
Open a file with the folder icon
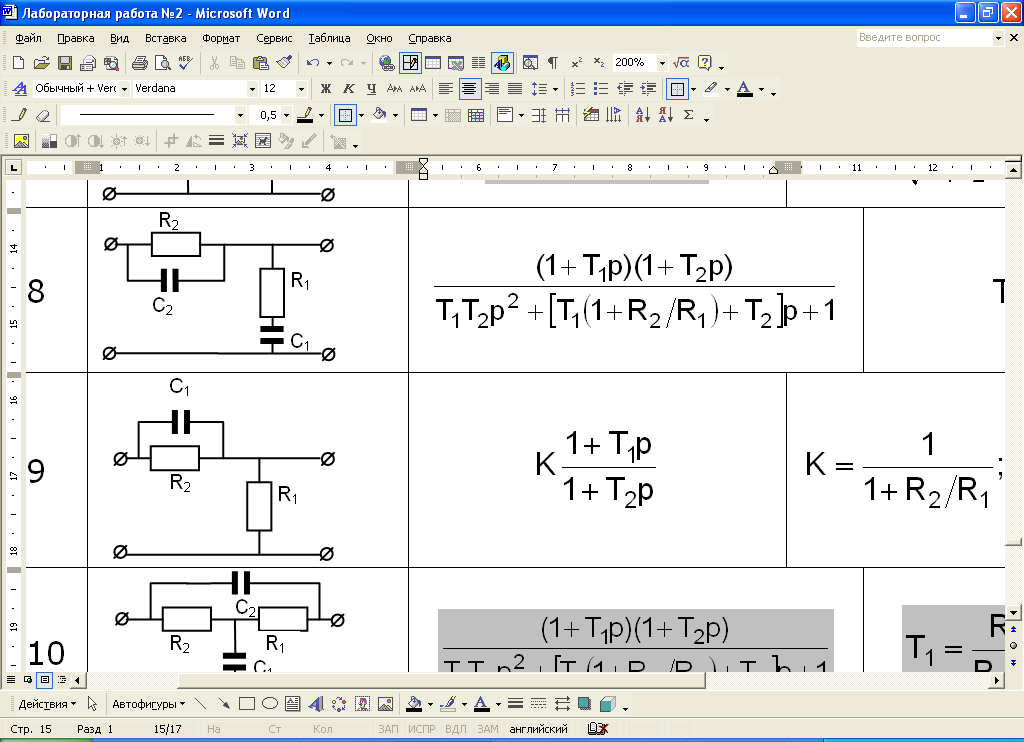(41, 63)
